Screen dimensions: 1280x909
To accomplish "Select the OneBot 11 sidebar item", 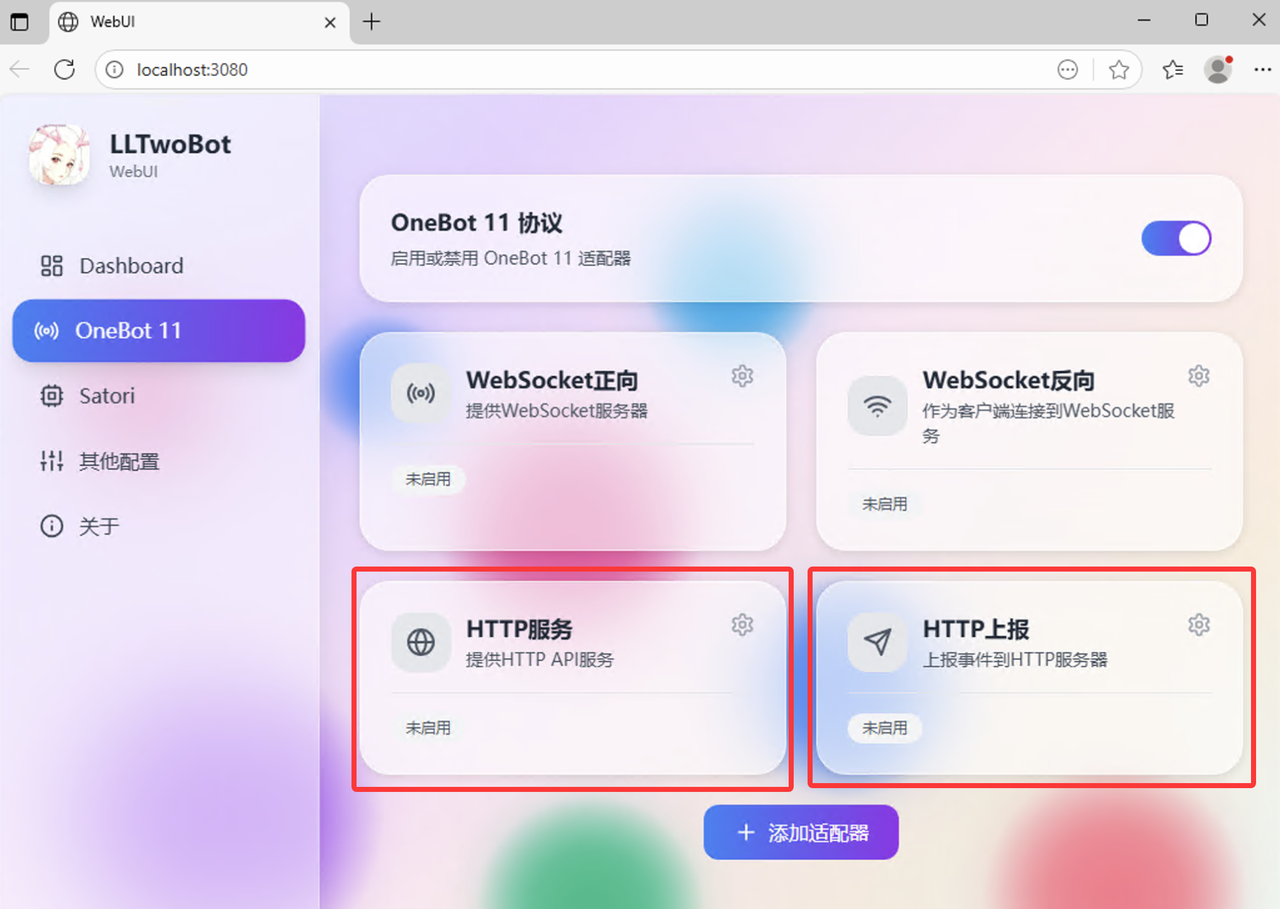I will (158, 331).
